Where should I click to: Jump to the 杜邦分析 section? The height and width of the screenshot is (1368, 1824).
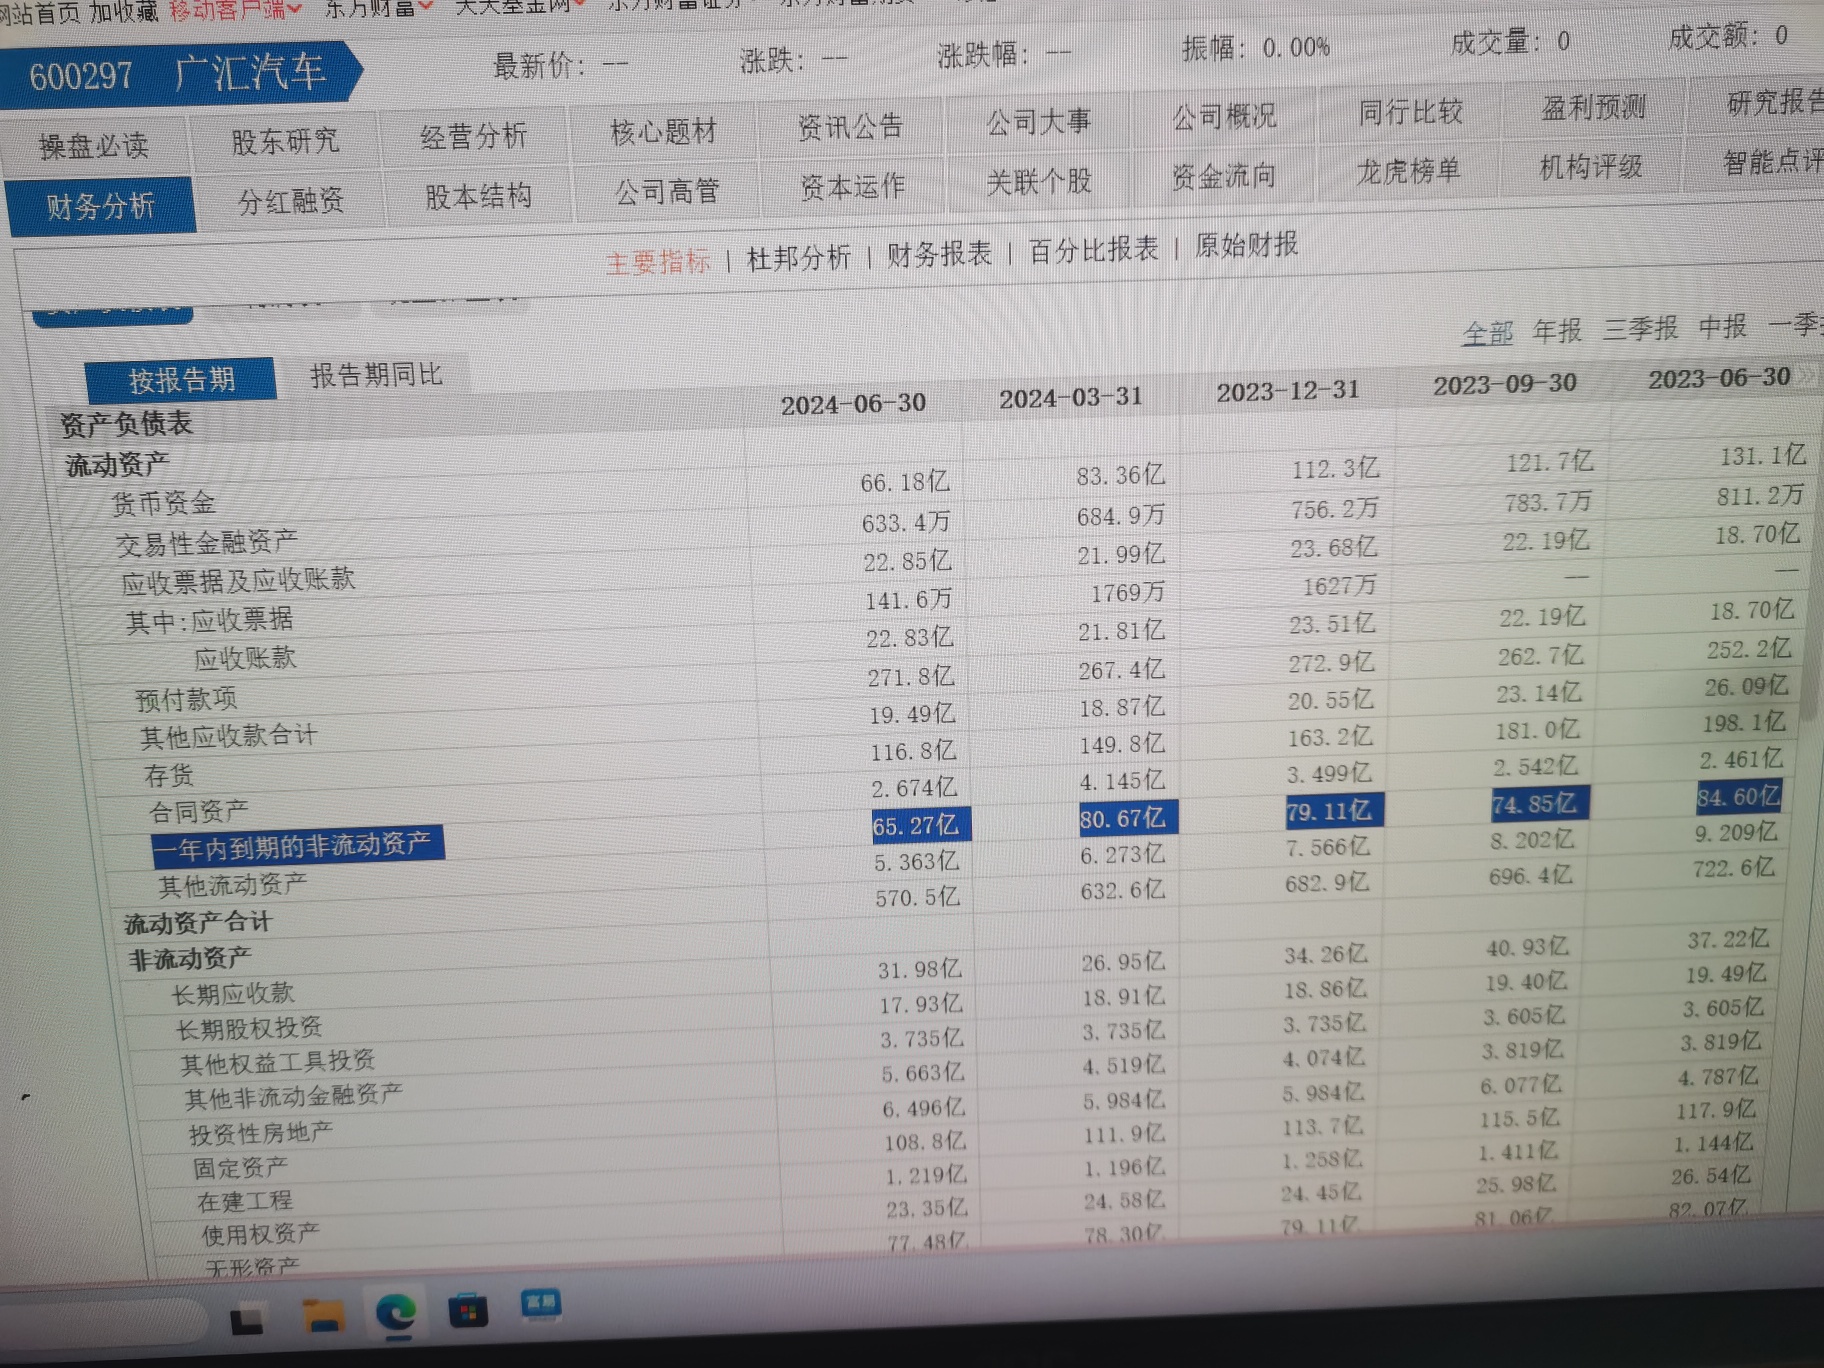799,258
